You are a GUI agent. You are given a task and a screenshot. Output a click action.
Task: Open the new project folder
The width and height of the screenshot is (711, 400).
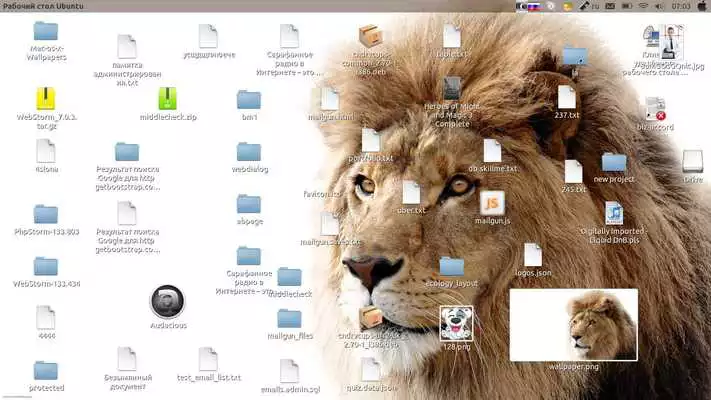[614, 162]
